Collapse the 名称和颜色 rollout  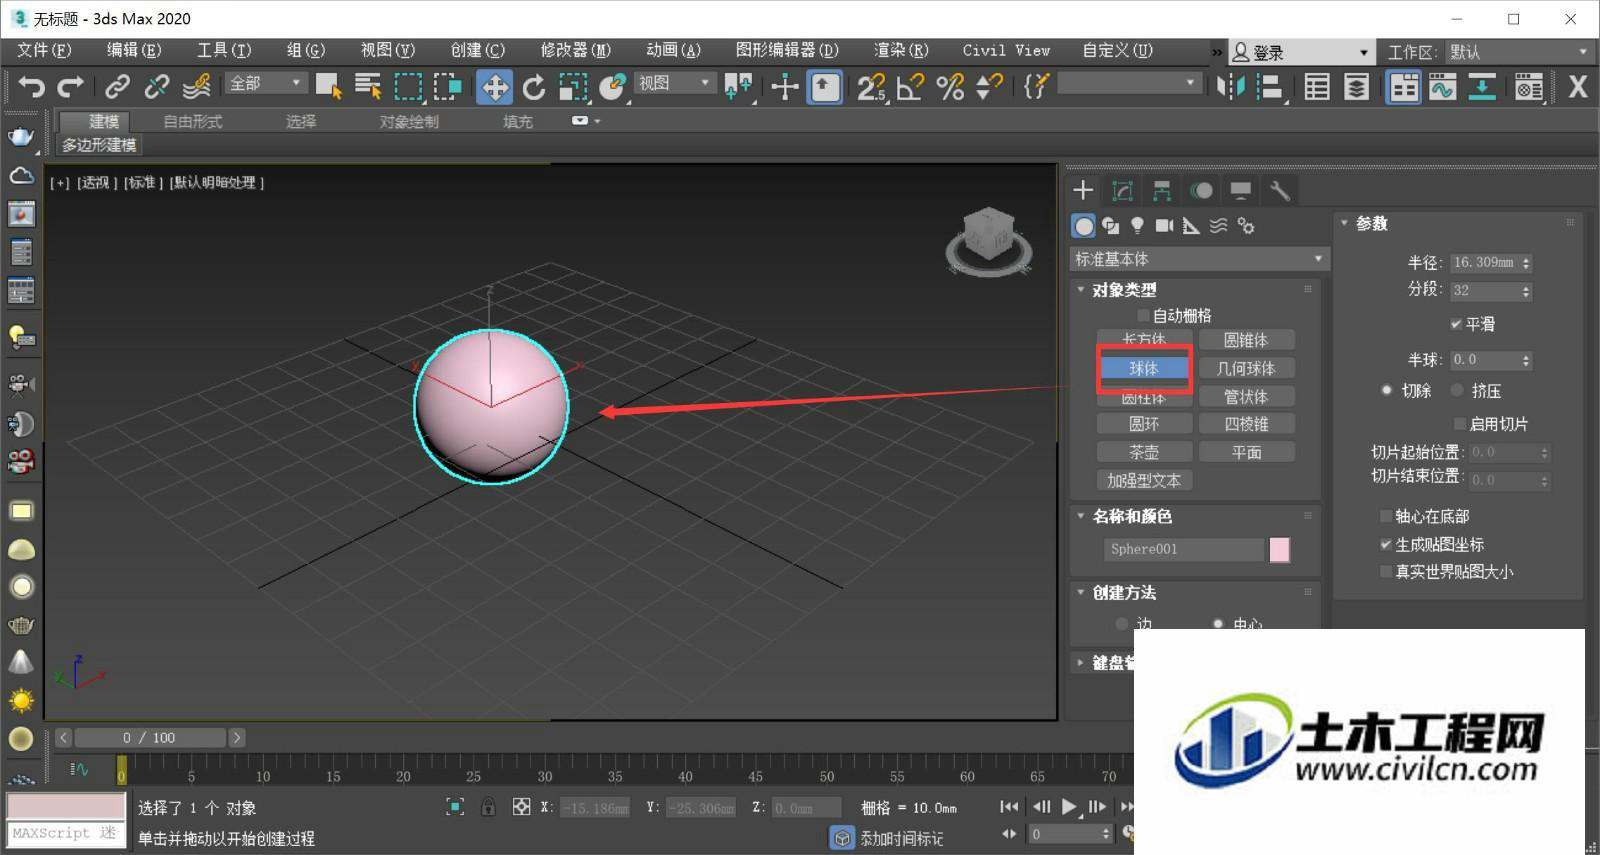coord(1081,516)
